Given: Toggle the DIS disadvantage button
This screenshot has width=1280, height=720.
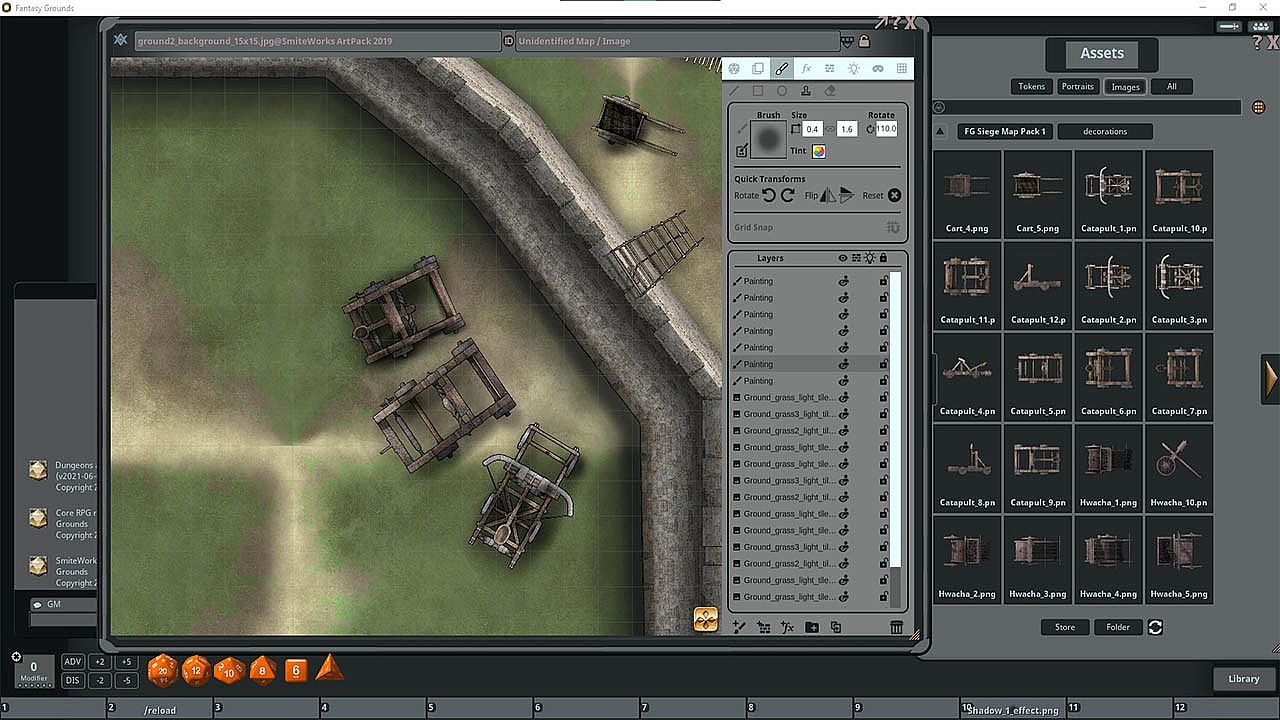Looking at the screenshot, I should (73, 681).
